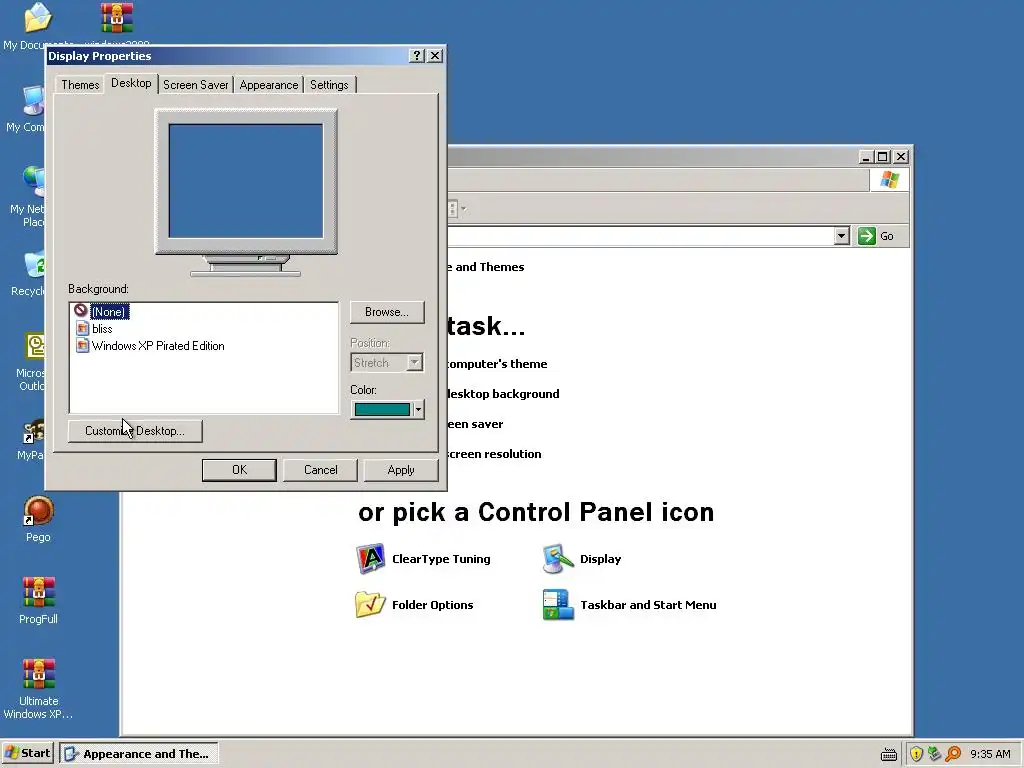Click the computer's theme task link

click(497, 364)
